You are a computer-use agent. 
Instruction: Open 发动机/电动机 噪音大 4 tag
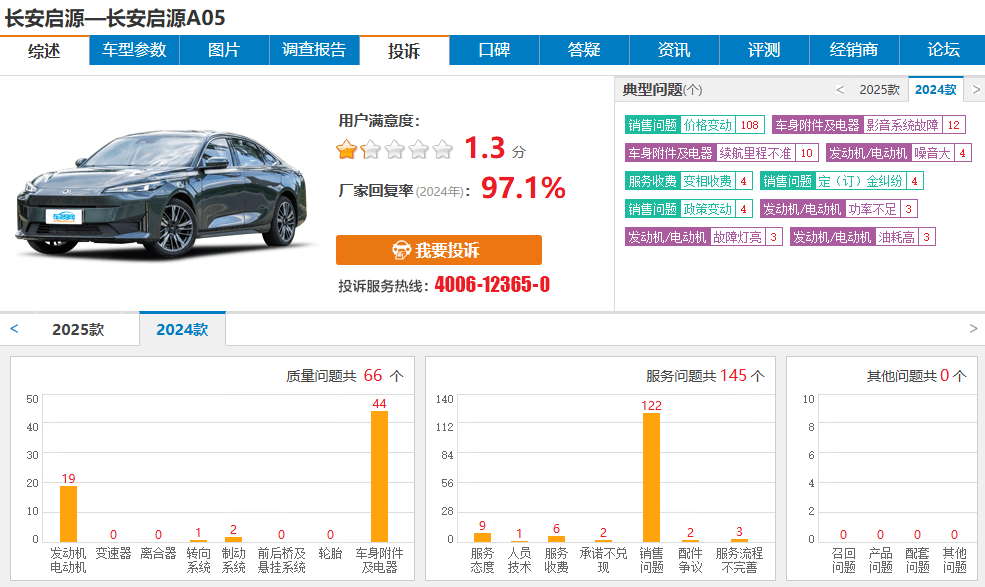(x=899, y=153)
